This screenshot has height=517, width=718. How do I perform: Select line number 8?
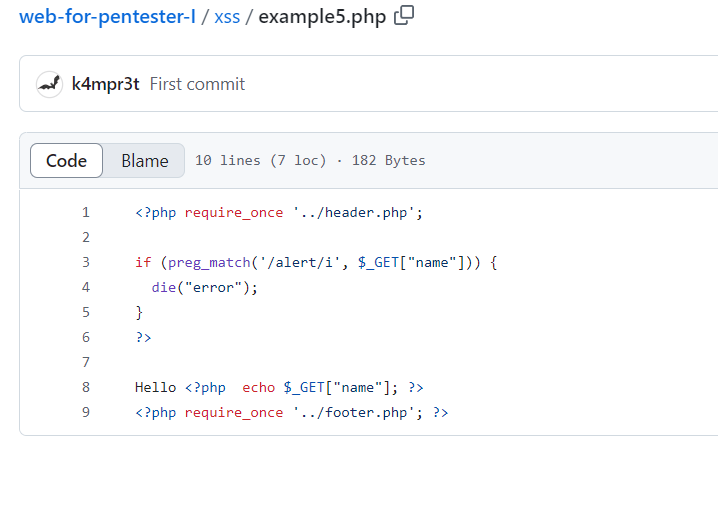tap(86, 387)
